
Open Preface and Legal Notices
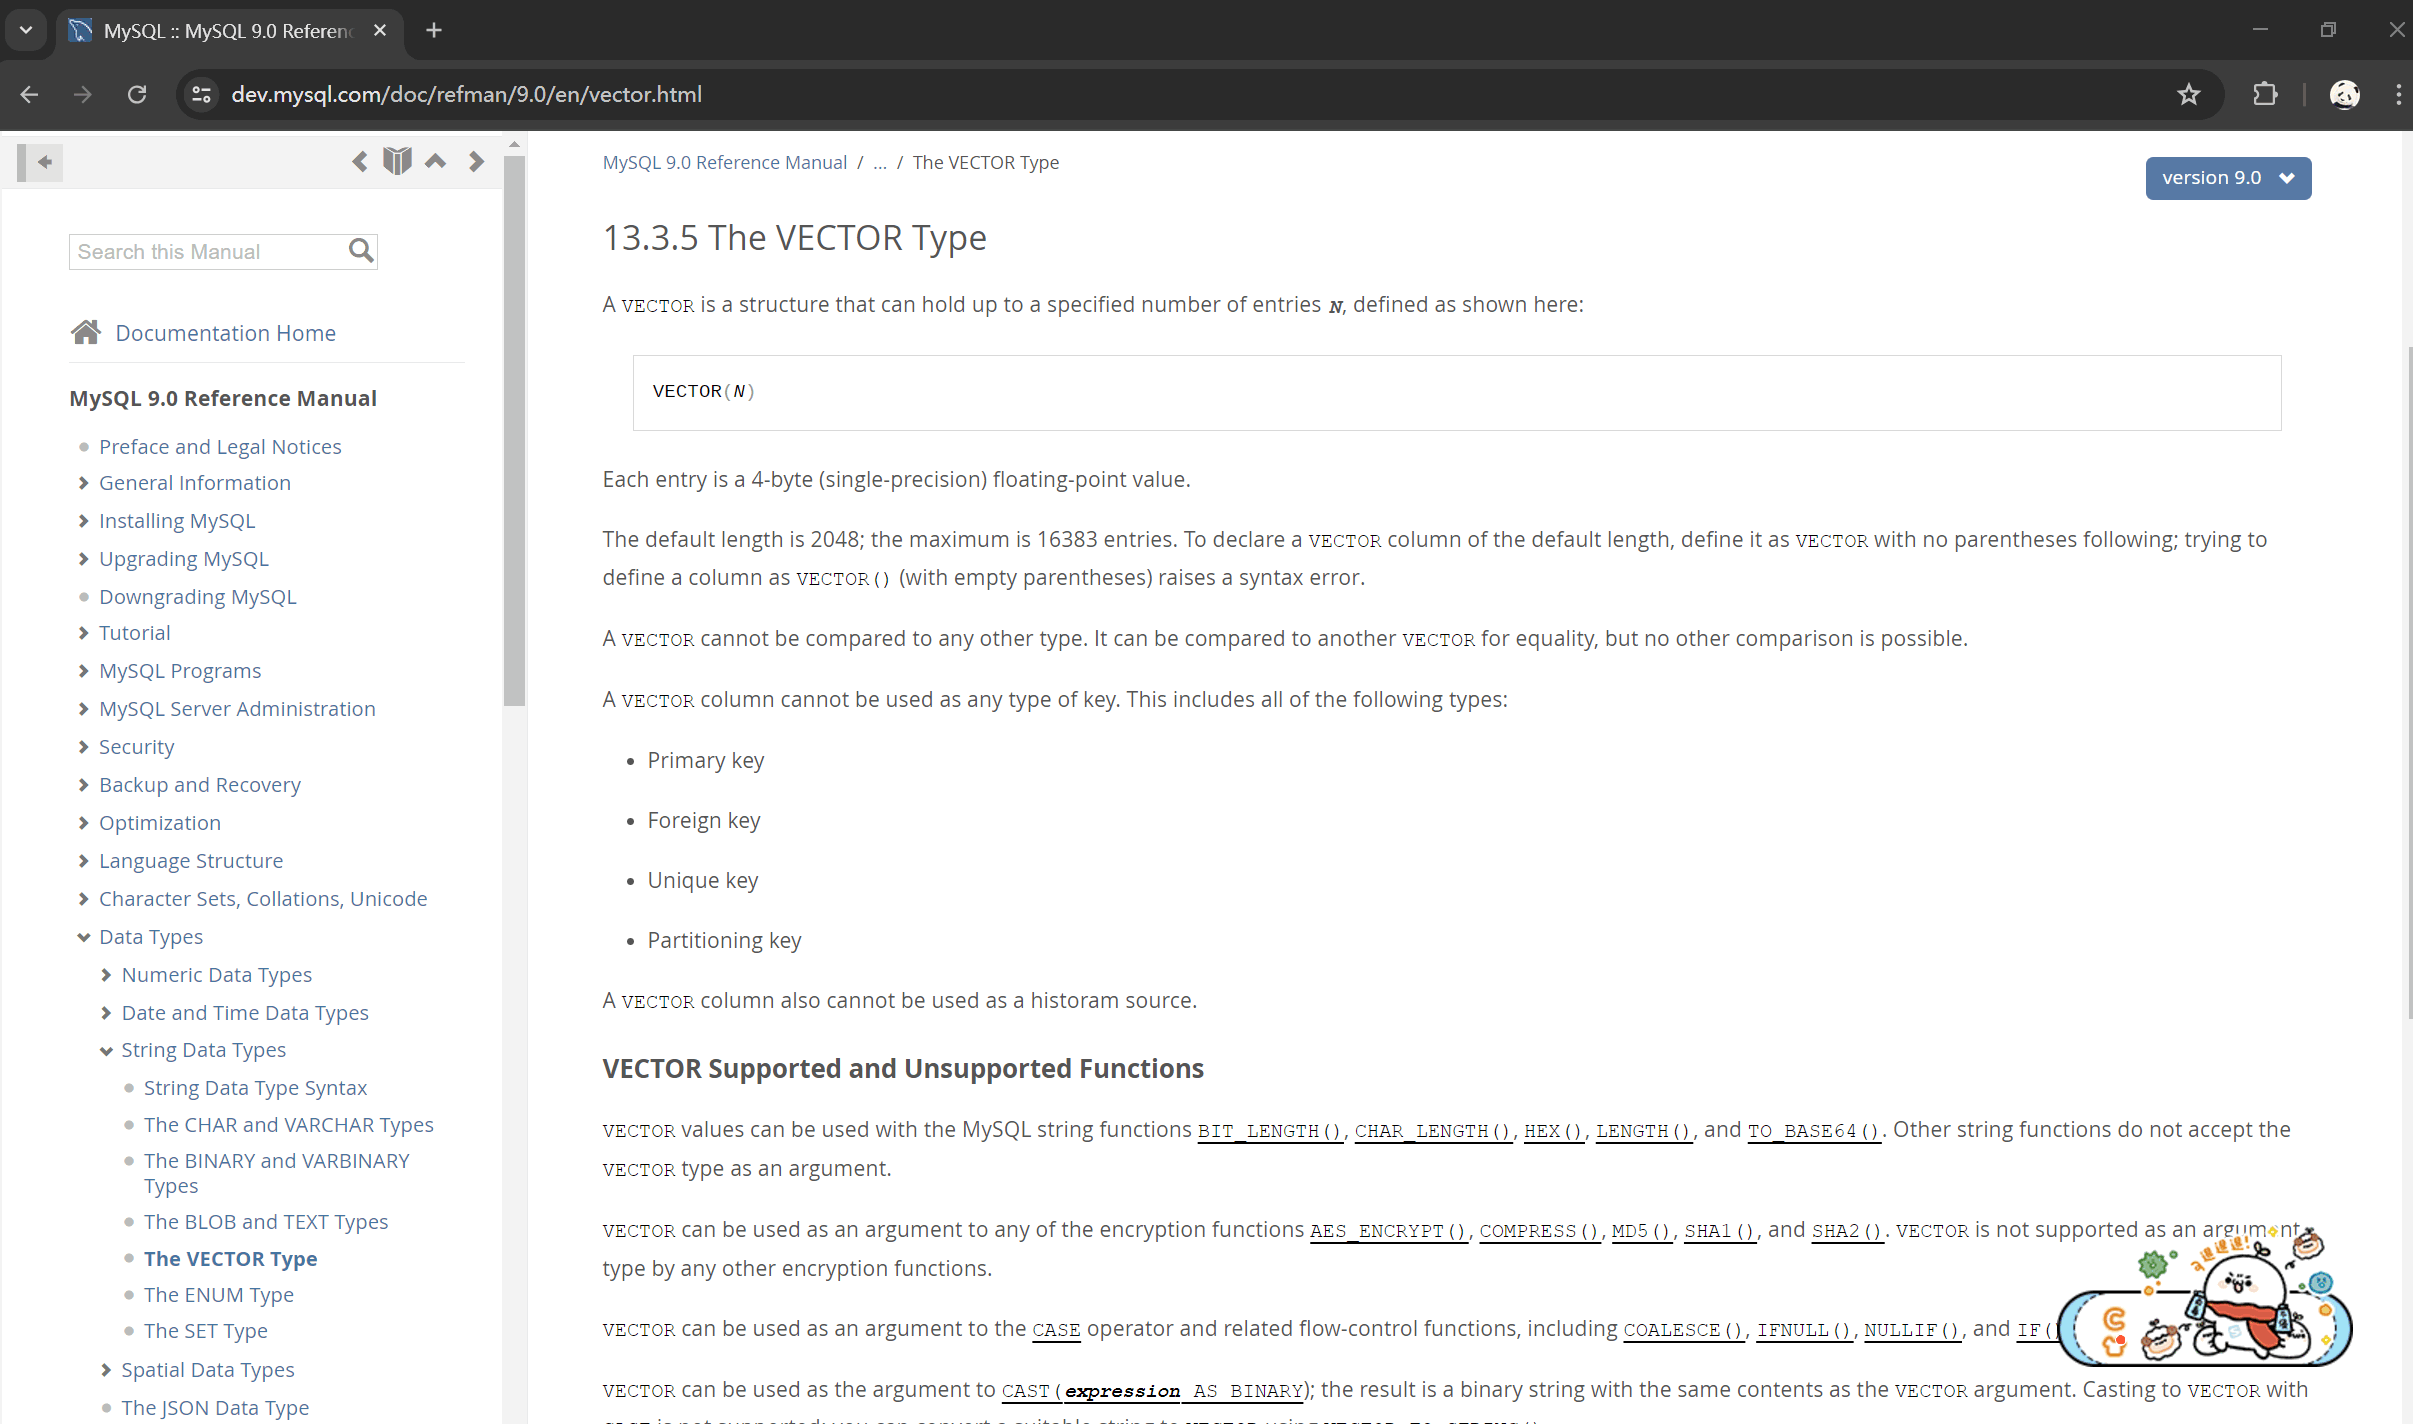220,447
